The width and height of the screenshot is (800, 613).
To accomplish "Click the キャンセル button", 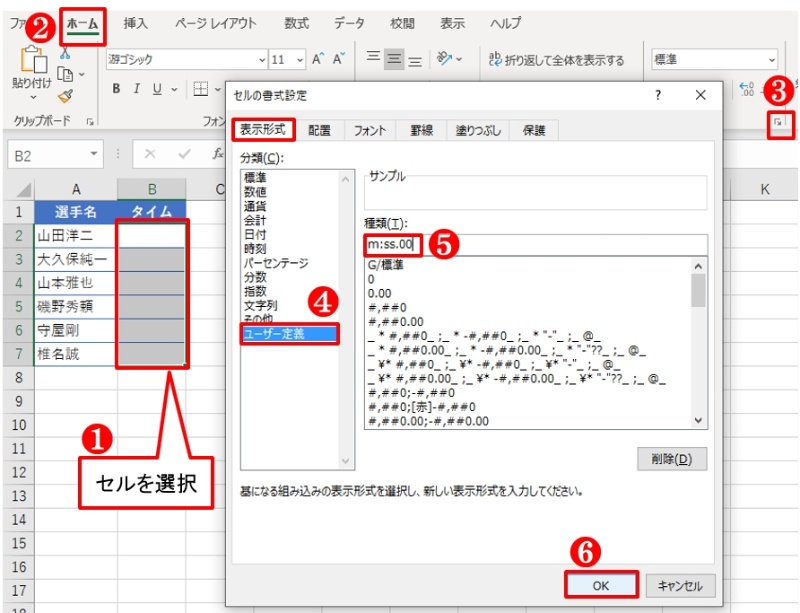I will coord(680,585).
